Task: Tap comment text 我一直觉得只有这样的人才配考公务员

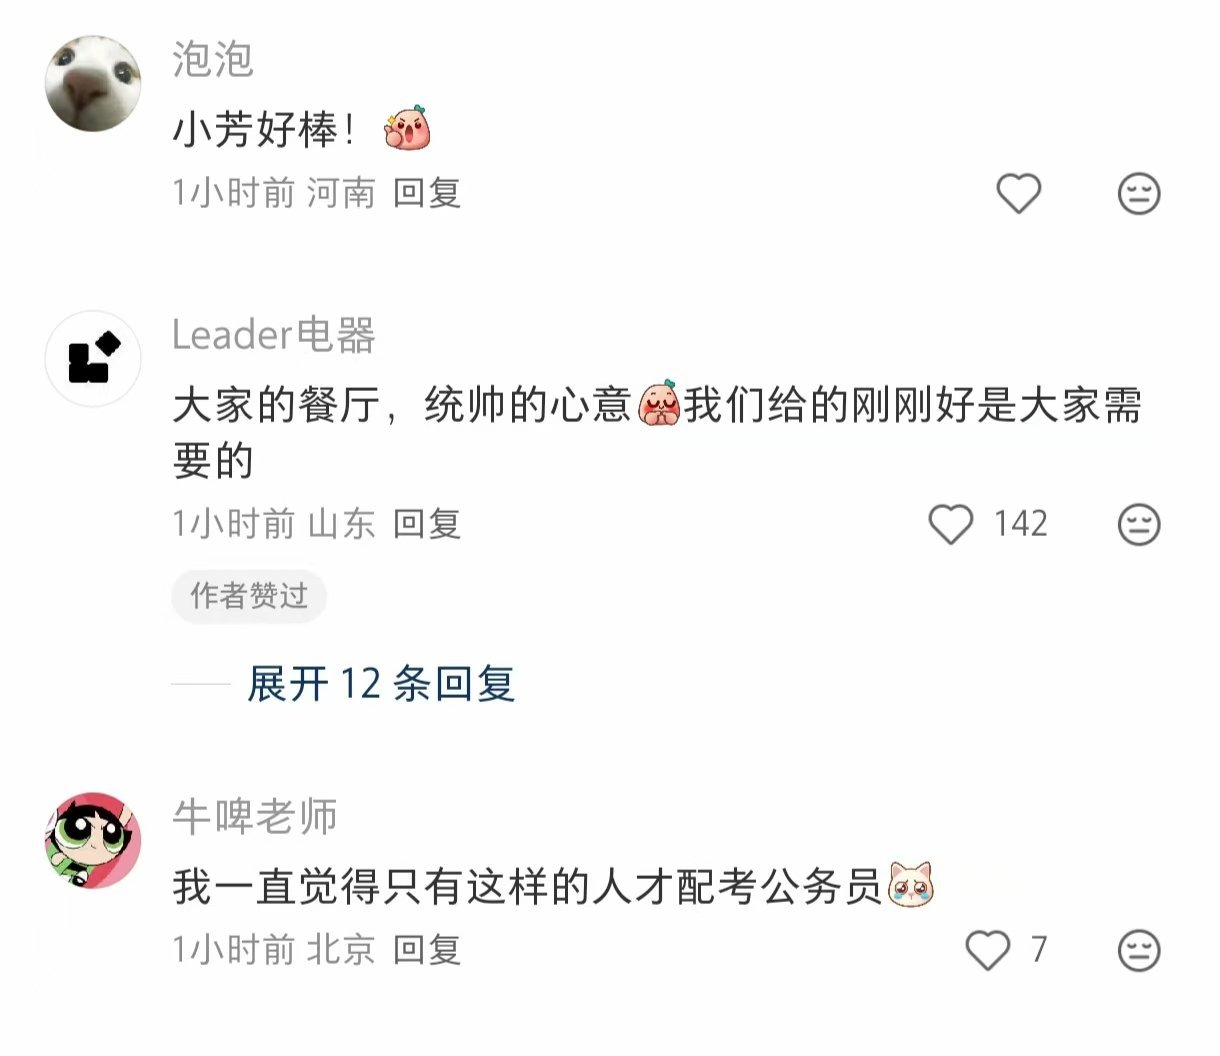Action: pos(528,887)
